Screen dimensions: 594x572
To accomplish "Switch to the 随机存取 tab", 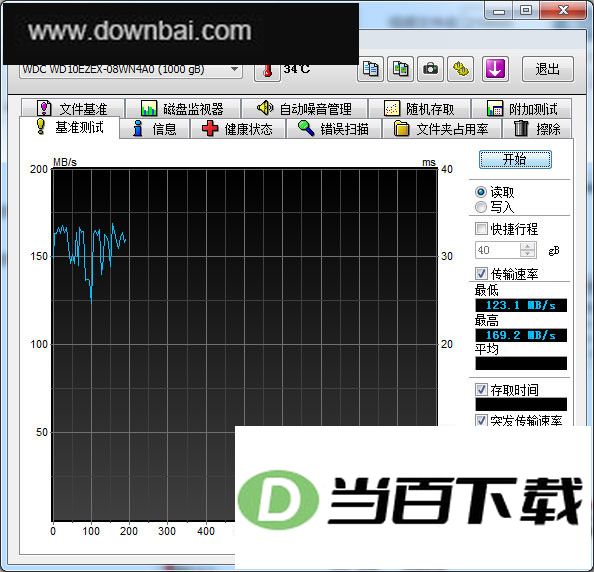I will pyautogui.click(x=420, y=109).
